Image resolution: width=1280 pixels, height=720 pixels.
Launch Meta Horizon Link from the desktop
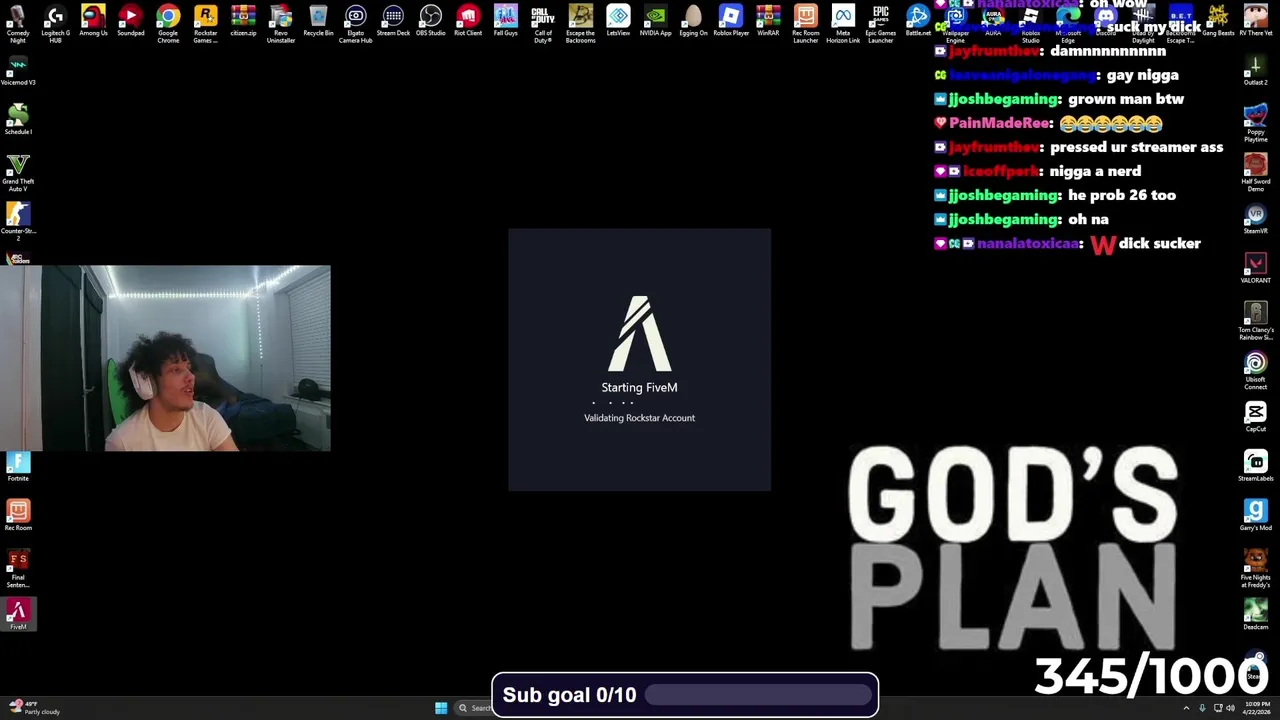point(843,22)
